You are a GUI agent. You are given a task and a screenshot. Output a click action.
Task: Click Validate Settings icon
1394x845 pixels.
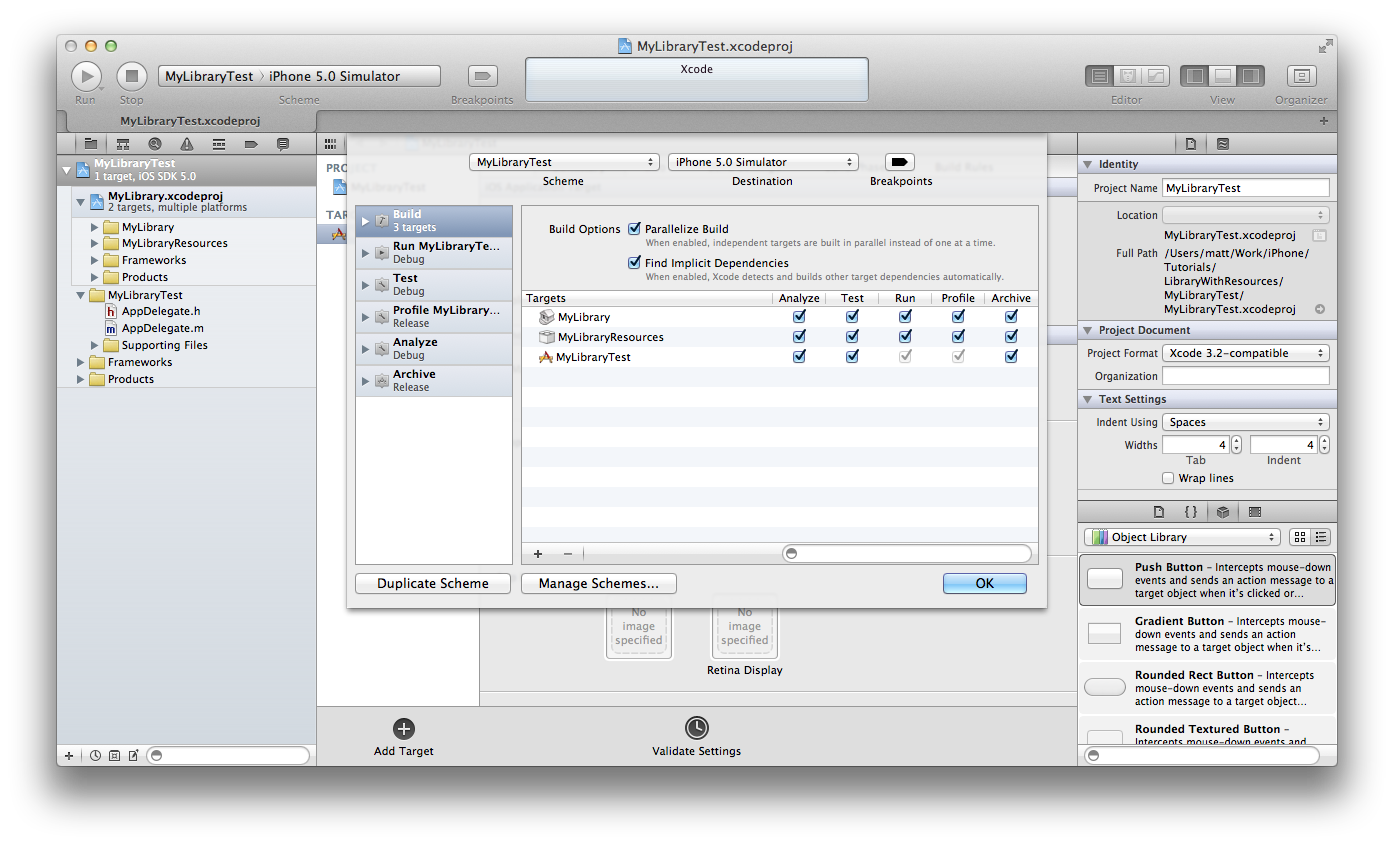697,728
